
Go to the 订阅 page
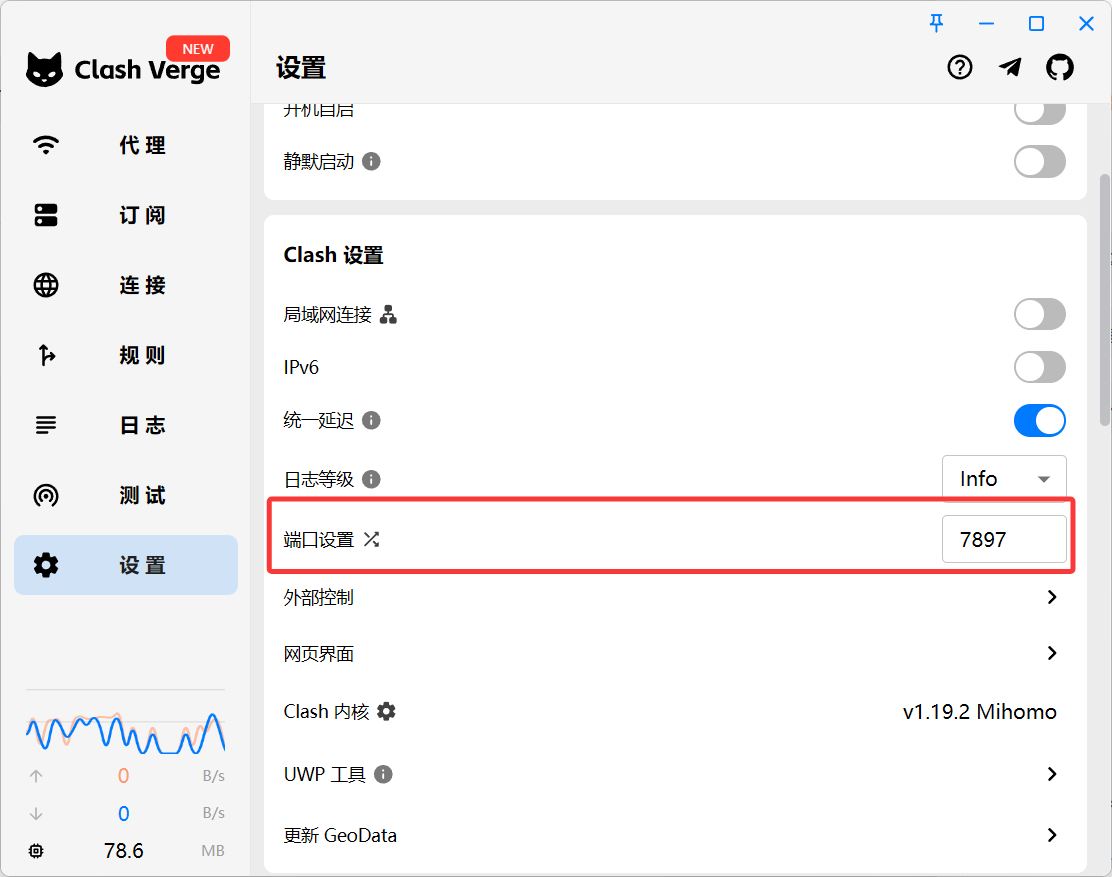126,215
